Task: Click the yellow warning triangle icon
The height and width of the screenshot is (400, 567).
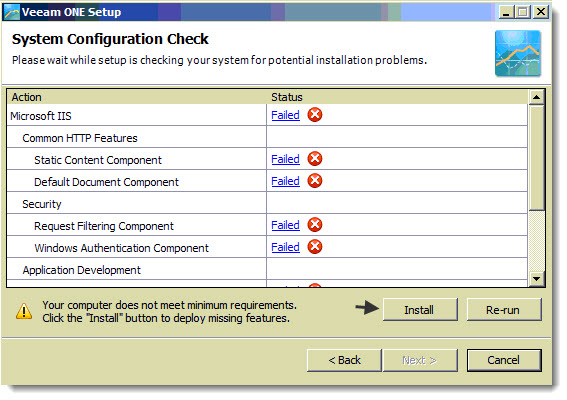Action: point(24,311)
